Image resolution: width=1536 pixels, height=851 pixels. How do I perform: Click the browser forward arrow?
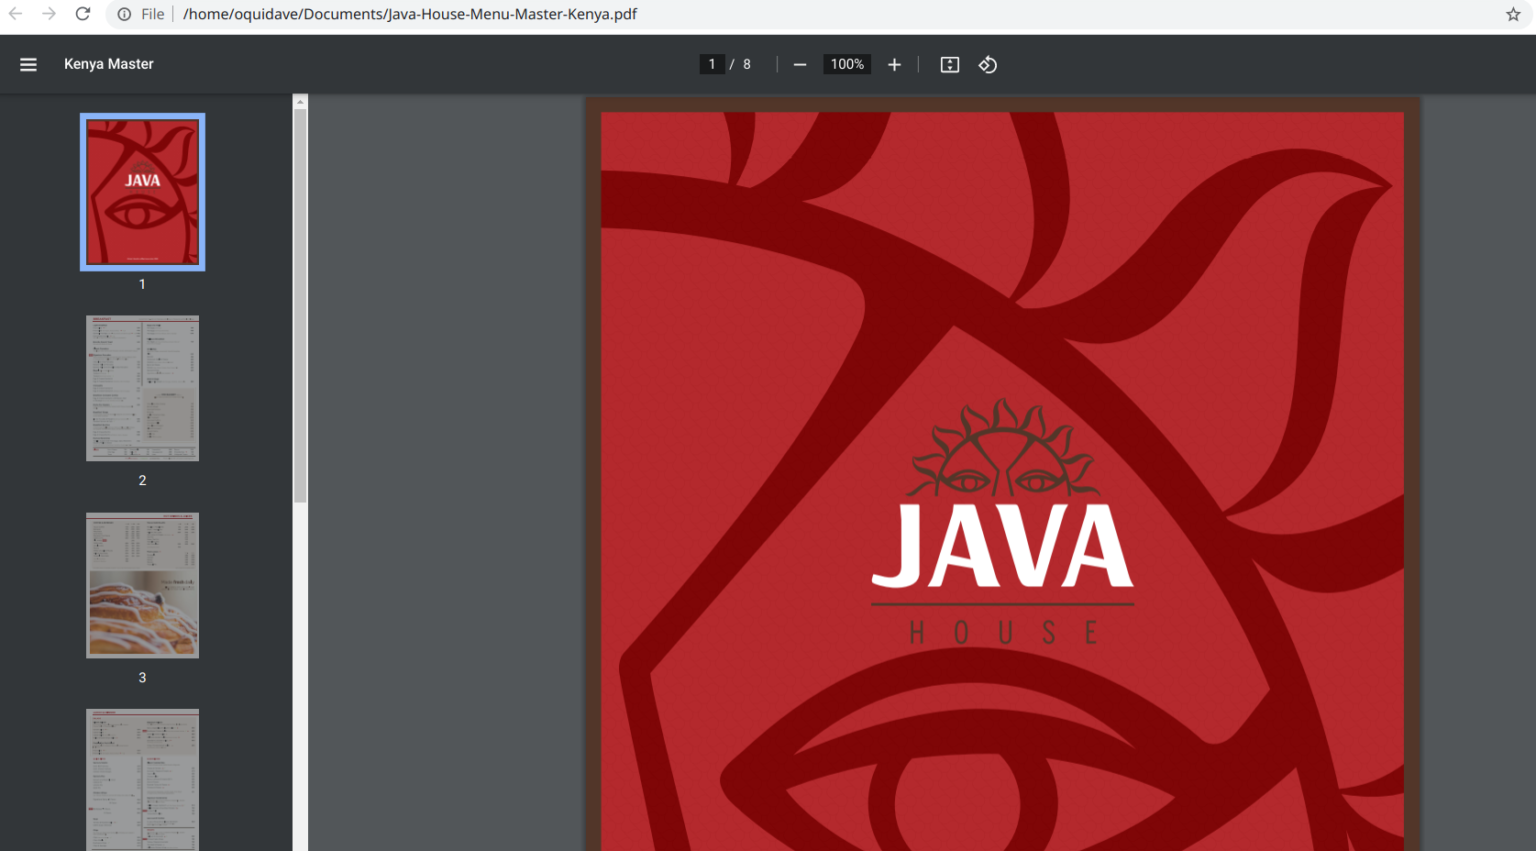[49, 14]
